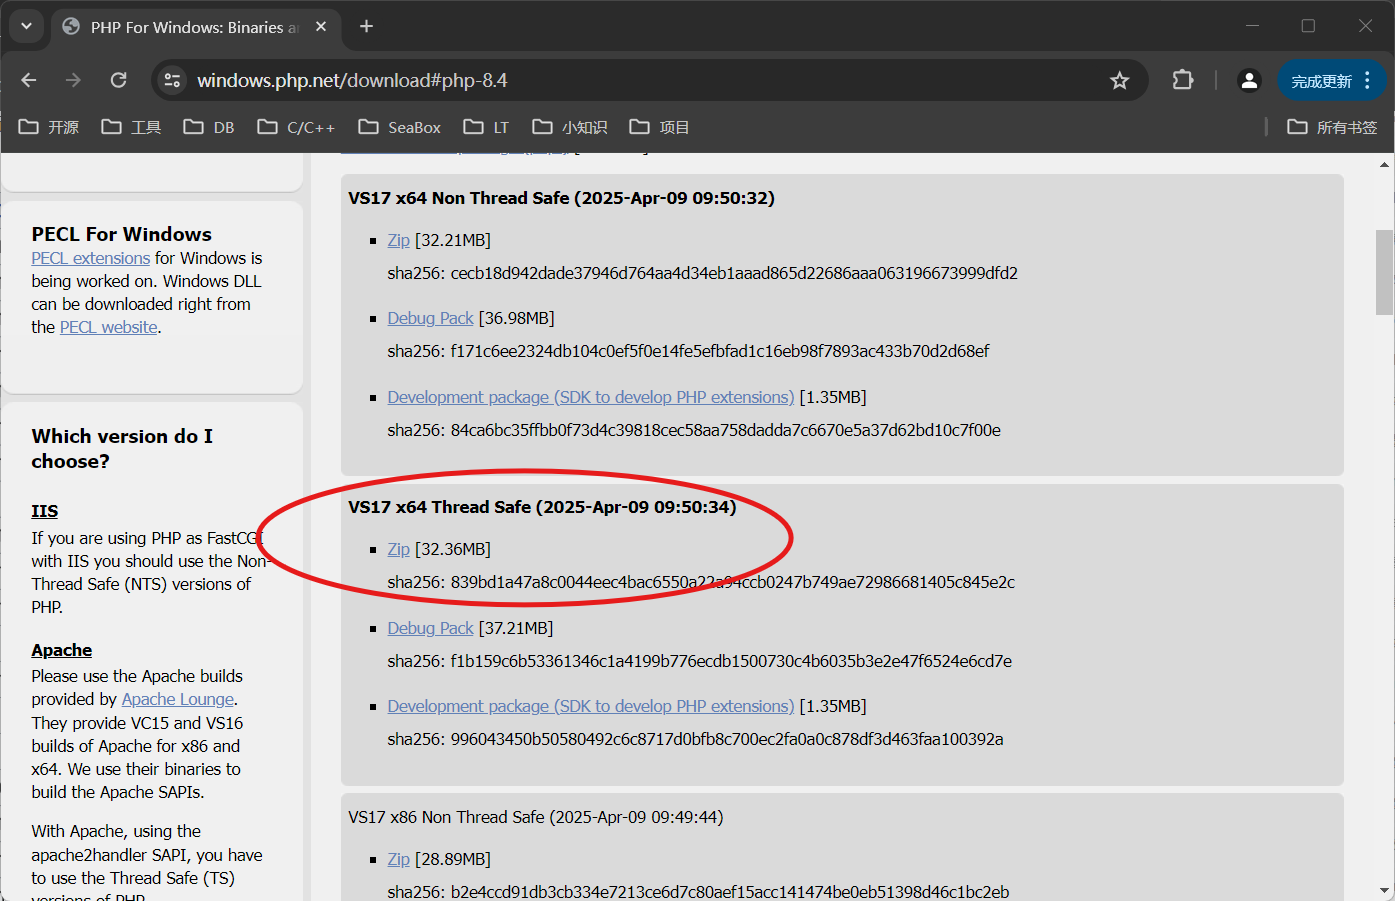The image size is (1395, 901).
Task: Open PECL extensions link in sidebar
Action: (x=90, y=258)
